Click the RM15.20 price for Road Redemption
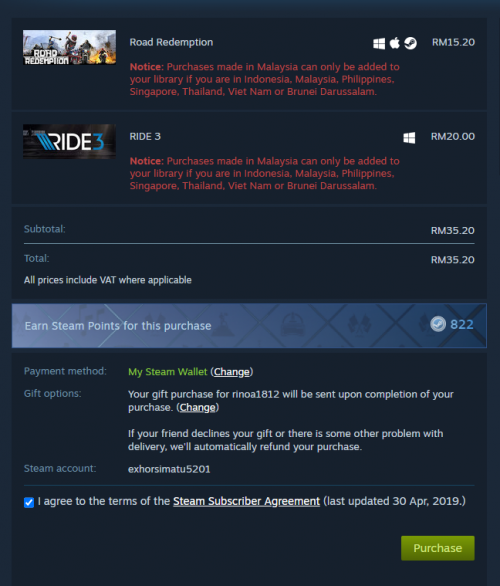 click(453, 42)
